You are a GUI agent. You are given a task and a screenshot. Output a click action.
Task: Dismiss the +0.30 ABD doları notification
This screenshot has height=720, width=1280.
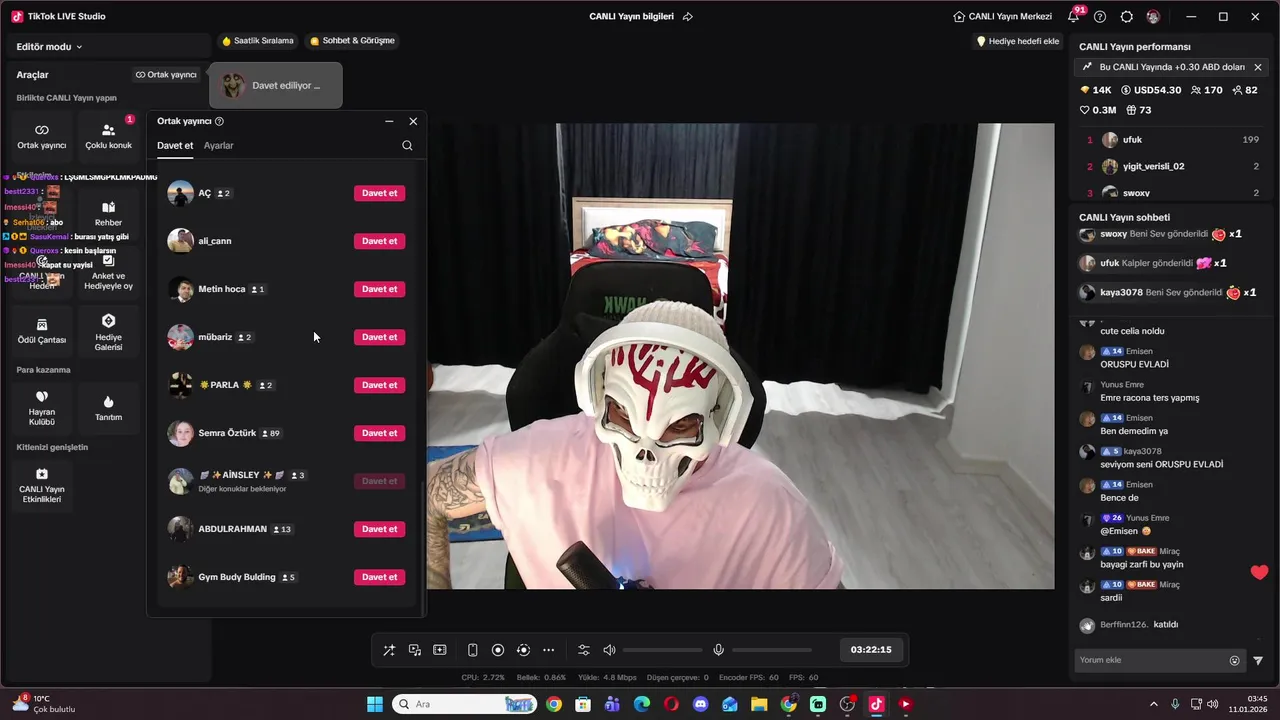click(x=1257, y=67)
